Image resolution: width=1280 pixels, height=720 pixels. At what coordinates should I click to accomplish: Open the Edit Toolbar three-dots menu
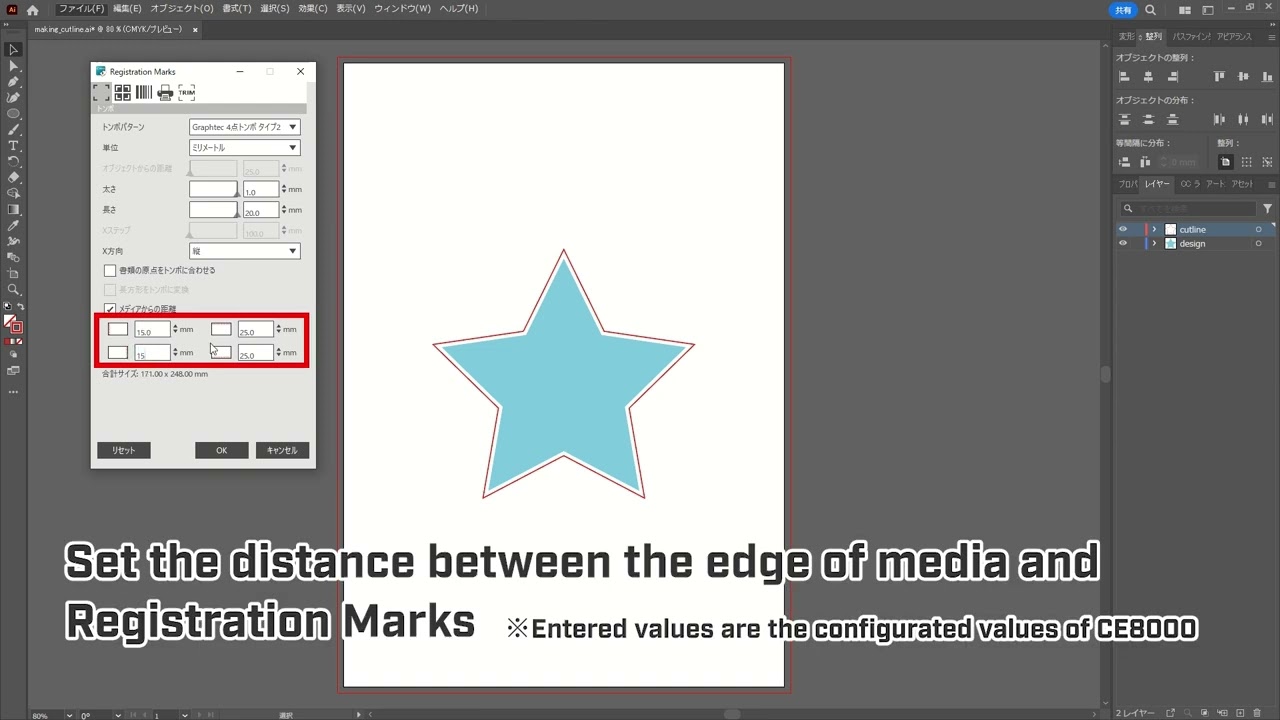click(13, 392)
